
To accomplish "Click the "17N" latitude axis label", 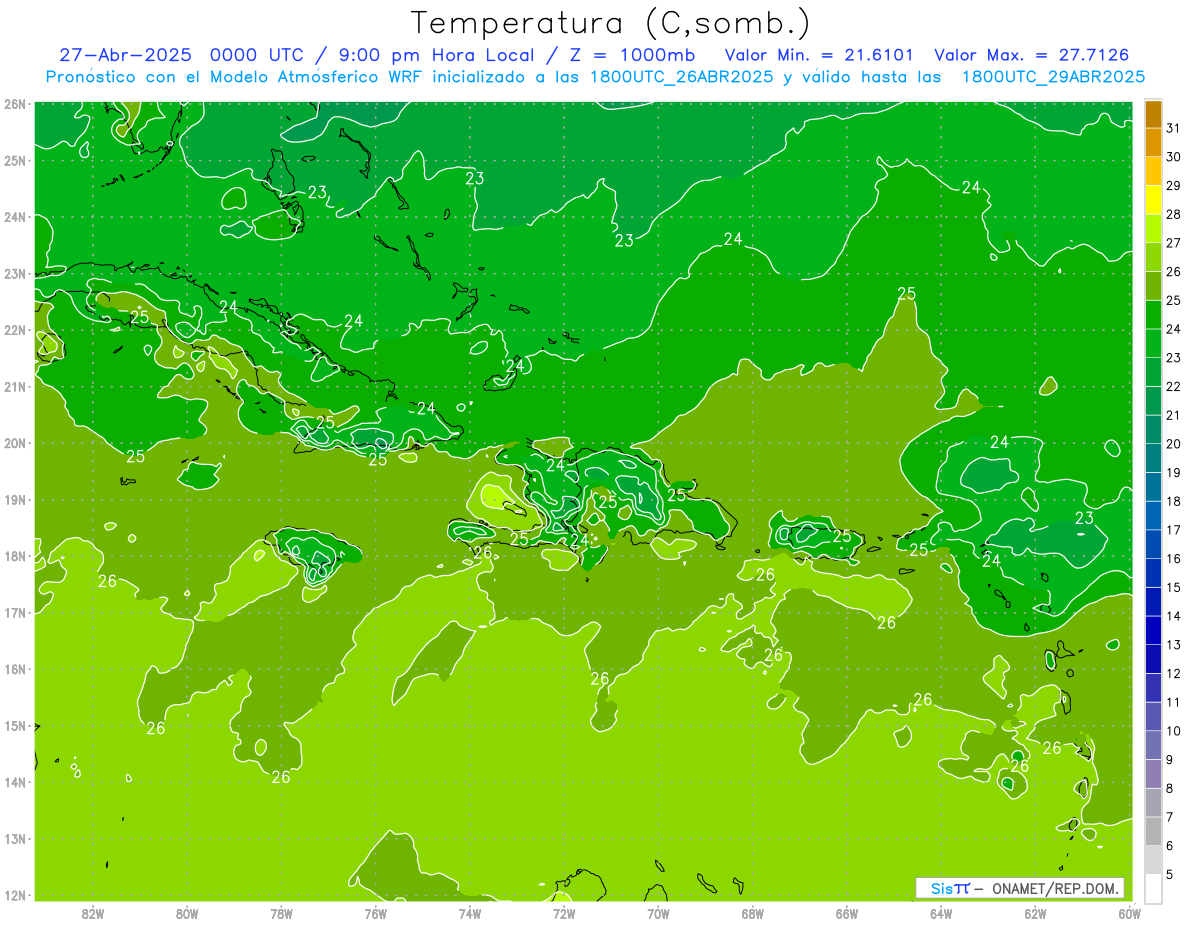I will (15, 612).
